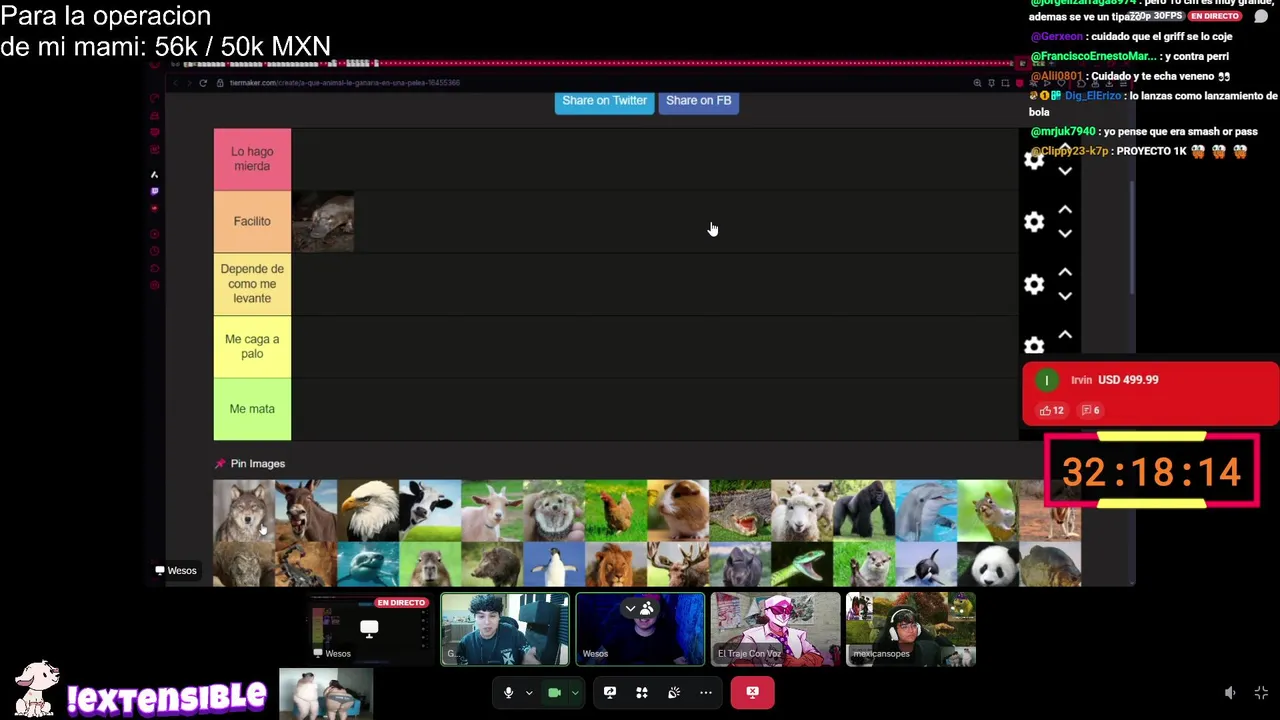Select the lion image
The image size is (1280, 720).
tap(616, 564)
